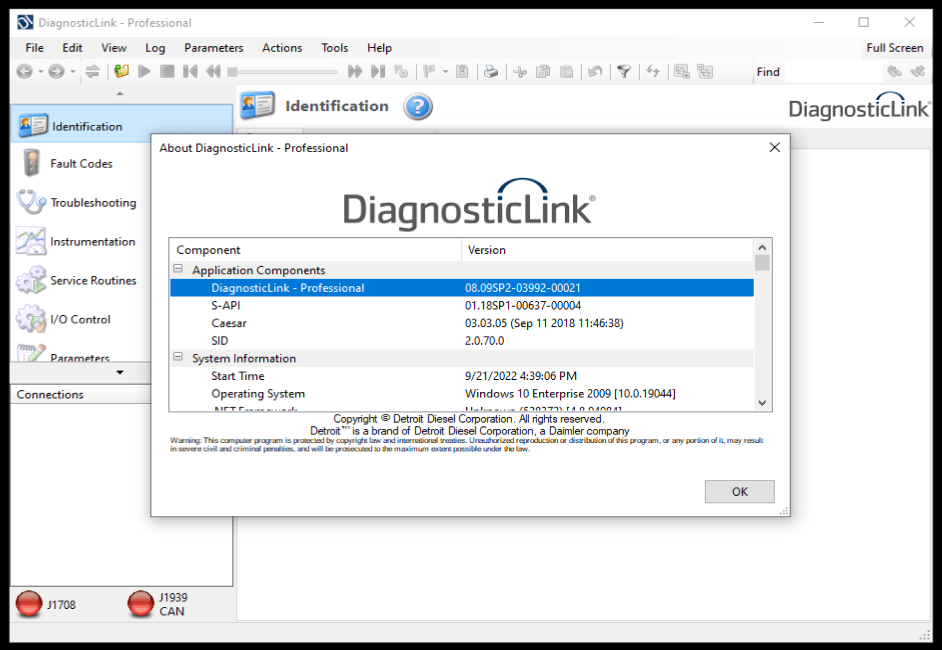The height and width of the screenshot is (650, 942).
Task: Click the Filter funnel toolbar icon
Action: point(623,72)
